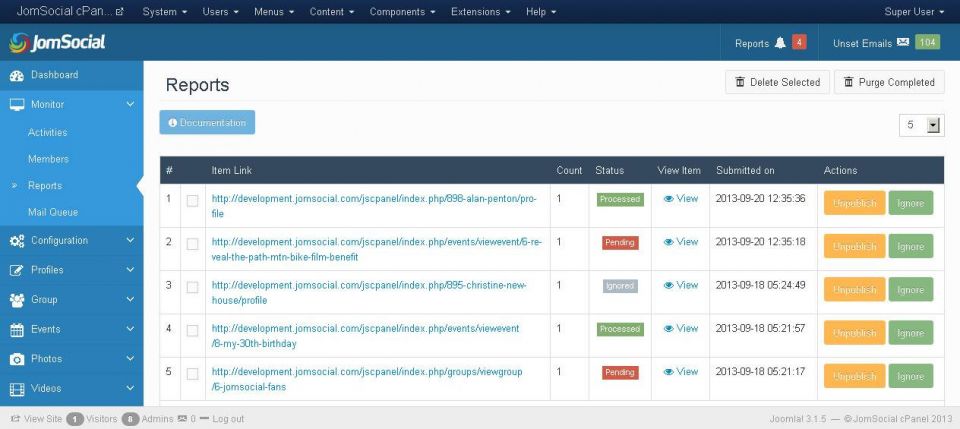
Task: Click the Purge Completed button
Action: [x=889, y=82]
